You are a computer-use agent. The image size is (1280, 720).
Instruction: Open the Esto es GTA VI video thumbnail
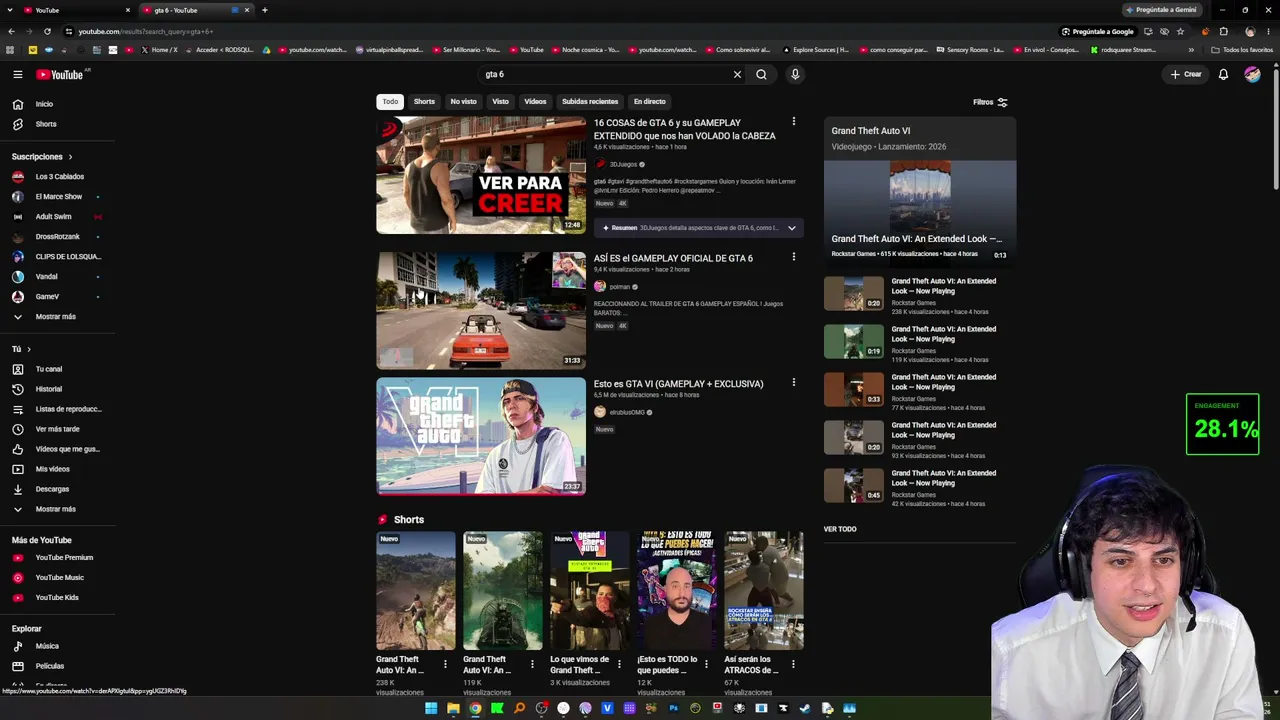coord(481,436)
